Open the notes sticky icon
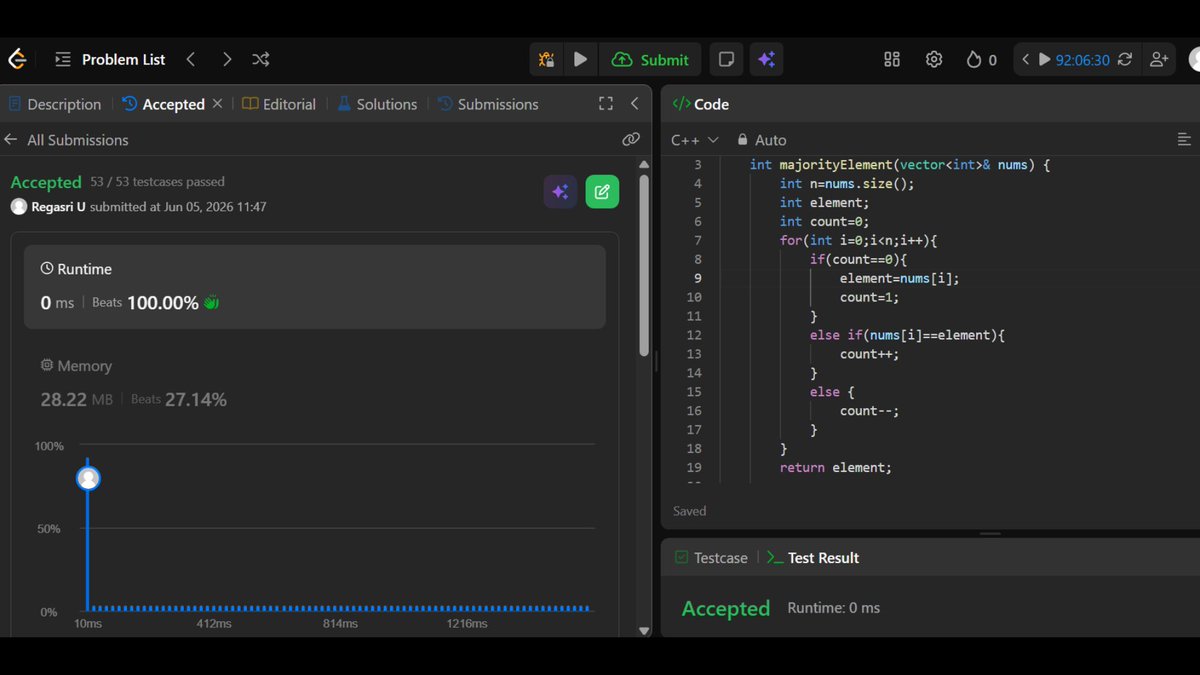The width and height of the screenshot is (1200, 675). click(x=725, y=60)
